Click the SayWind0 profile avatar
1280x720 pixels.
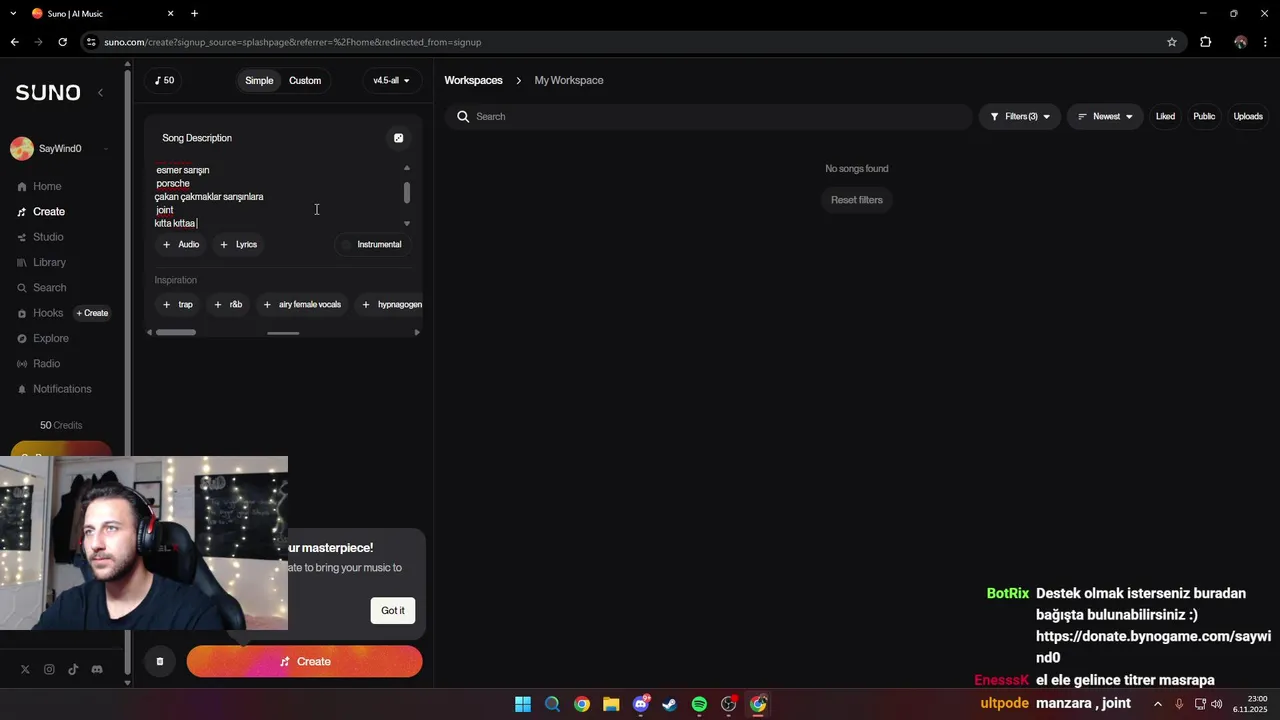(x=22, y=149)
